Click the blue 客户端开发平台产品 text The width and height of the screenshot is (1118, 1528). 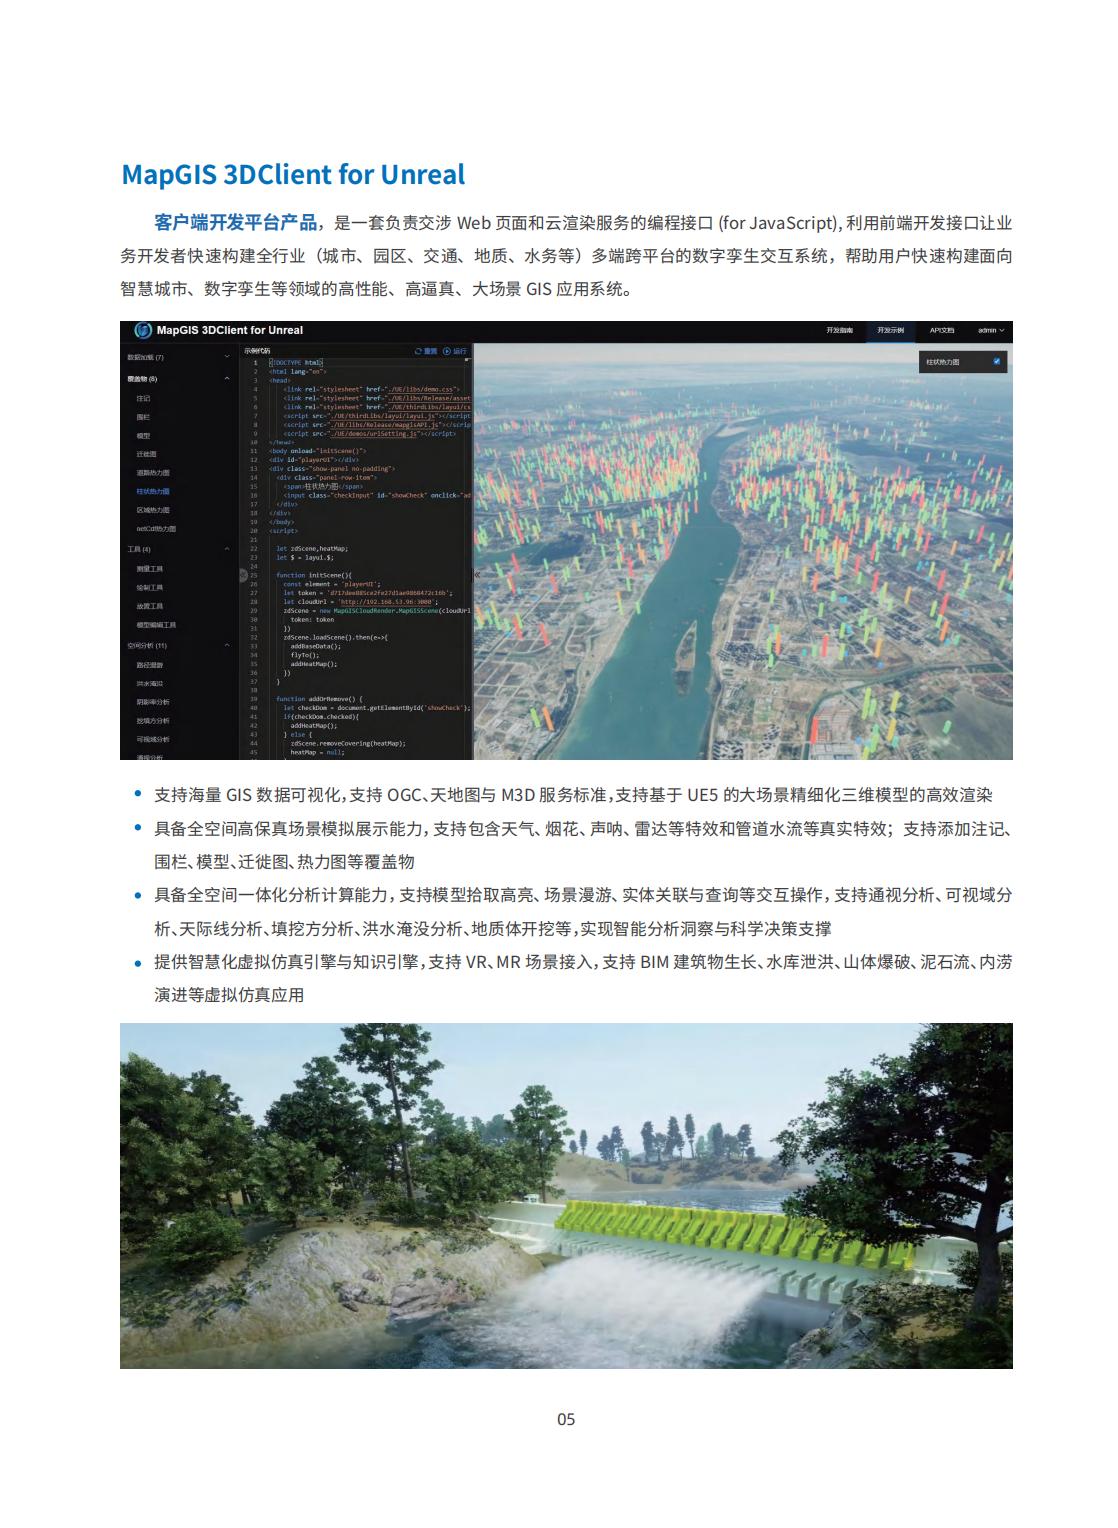[236, 222]
